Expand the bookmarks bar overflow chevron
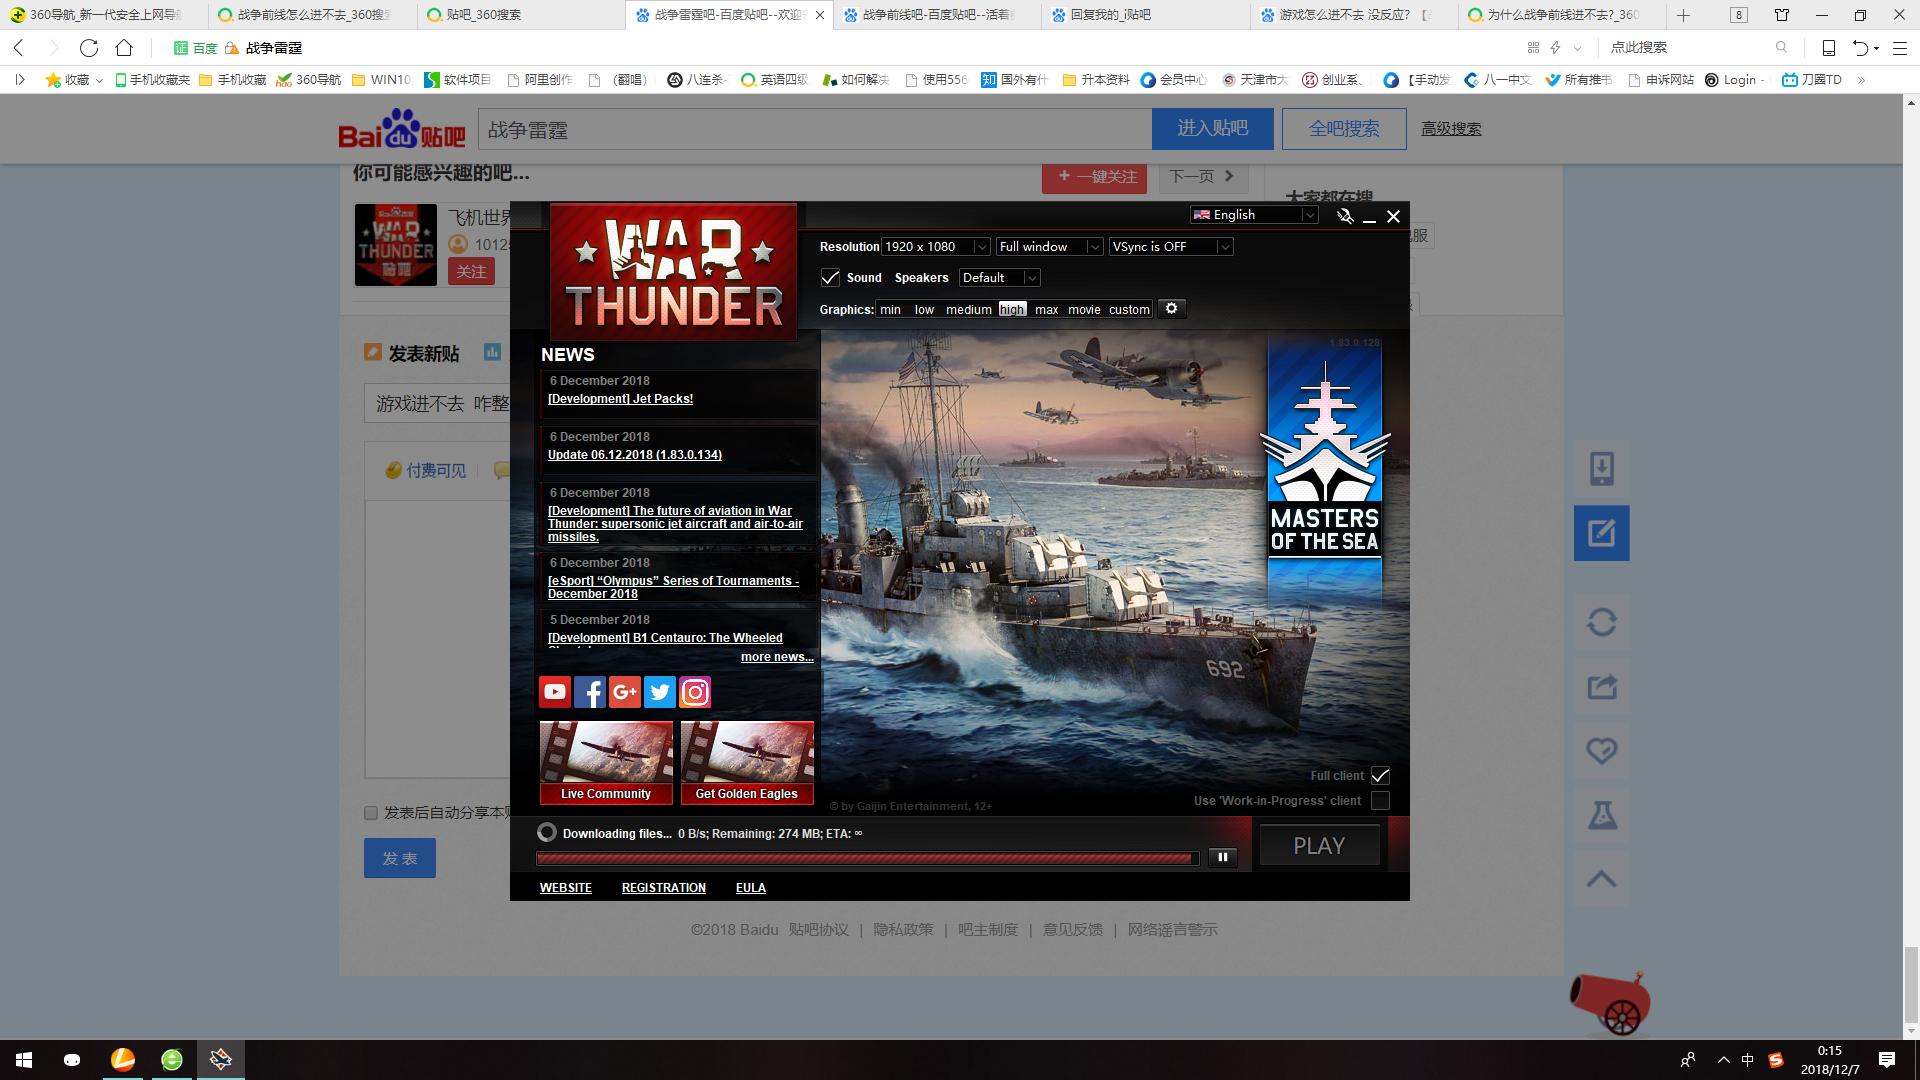 point(1861,80)
